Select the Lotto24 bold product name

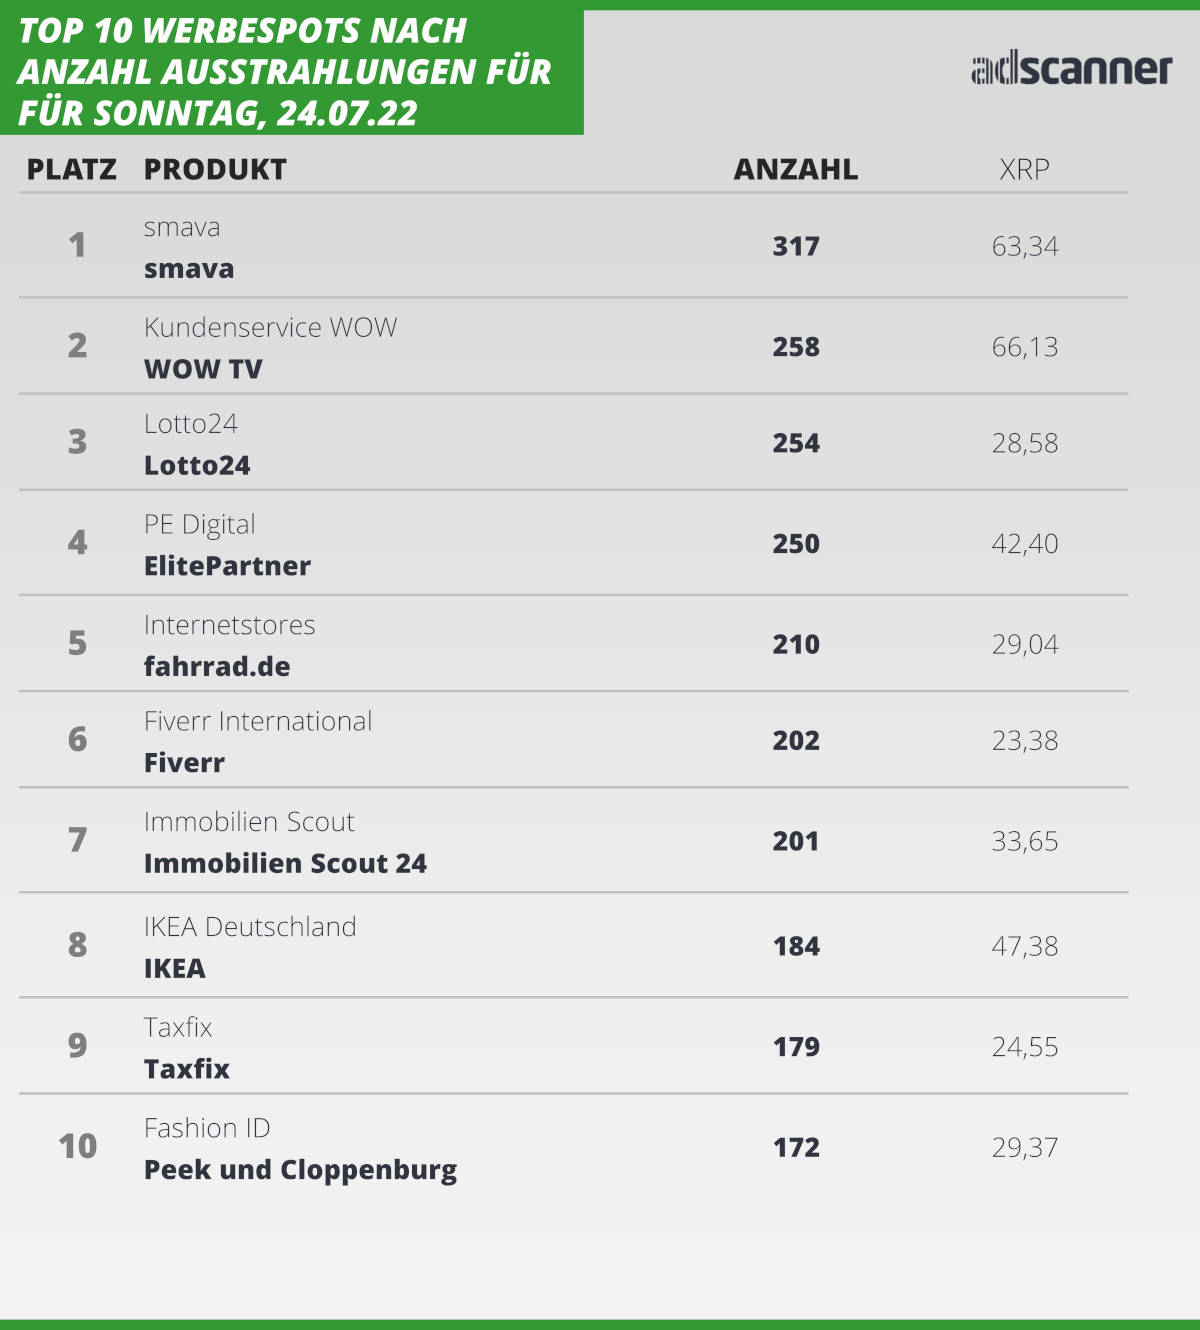pyautogui.click(x=197, y=465)
